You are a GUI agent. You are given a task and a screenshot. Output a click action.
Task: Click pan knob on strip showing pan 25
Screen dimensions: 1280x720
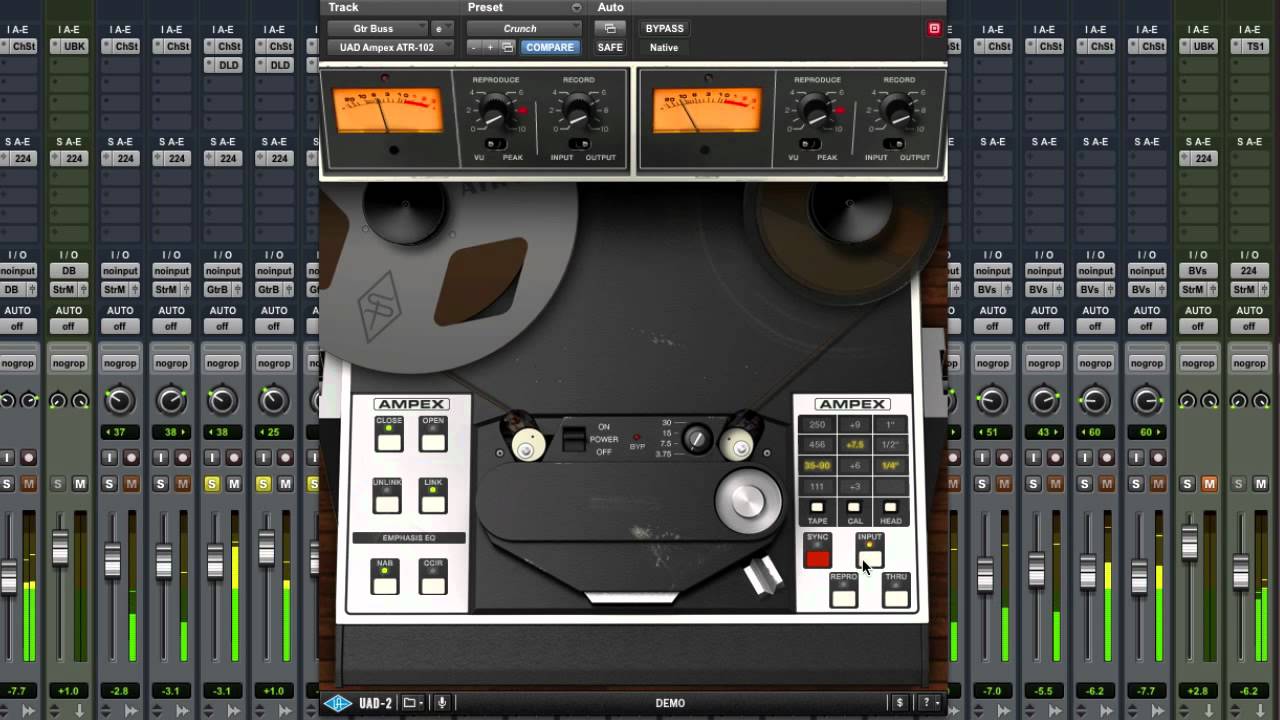[274, 401]
